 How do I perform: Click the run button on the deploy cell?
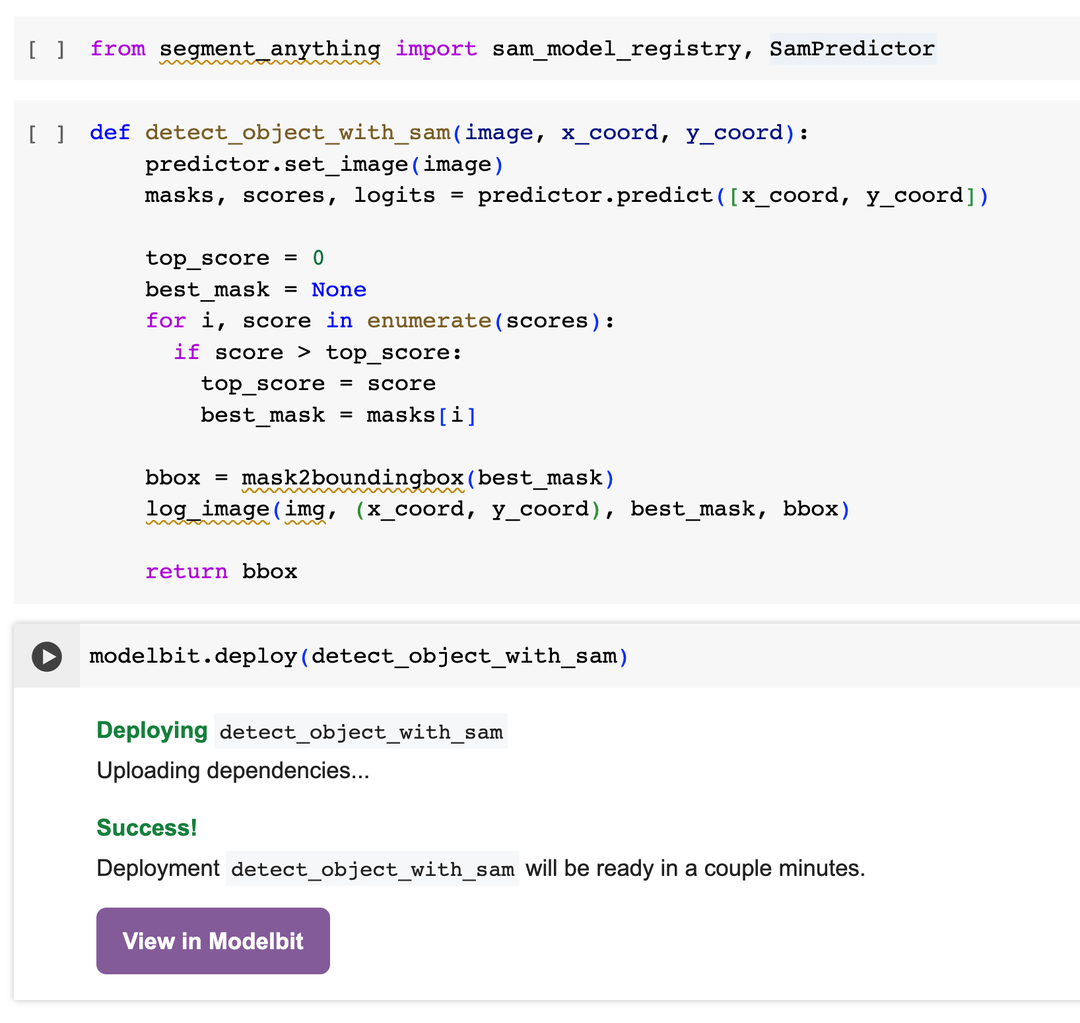46,656
